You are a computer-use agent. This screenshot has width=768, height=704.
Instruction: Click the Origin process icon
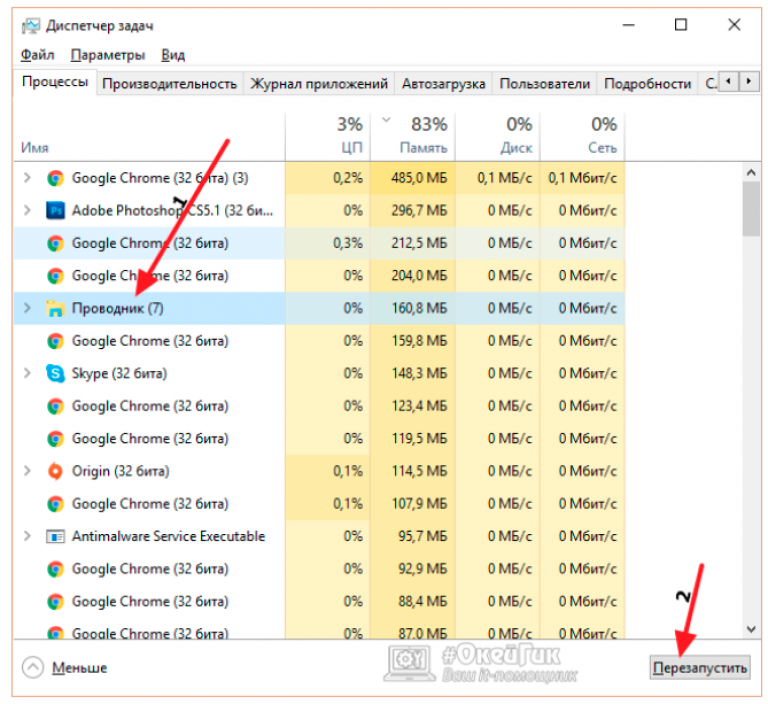pos(55,471)
